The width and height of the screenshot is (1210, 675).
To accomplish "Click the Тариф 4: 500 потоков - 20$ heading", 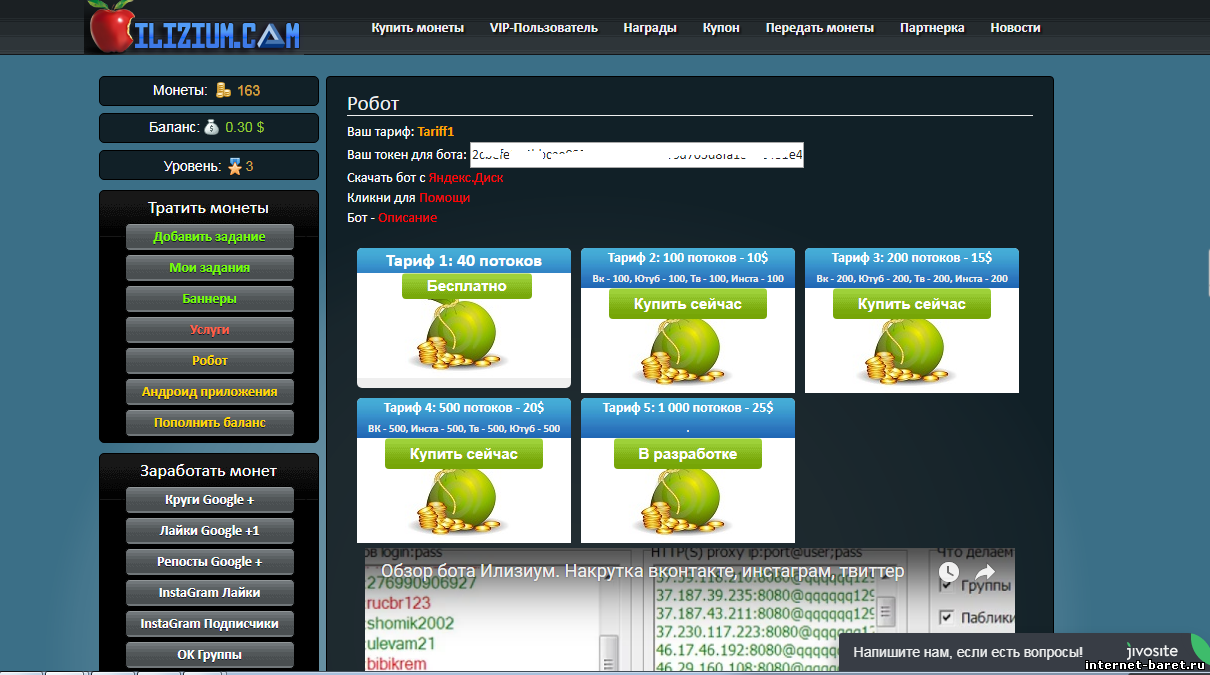I will pyautogui.click(x=464, y=408).
